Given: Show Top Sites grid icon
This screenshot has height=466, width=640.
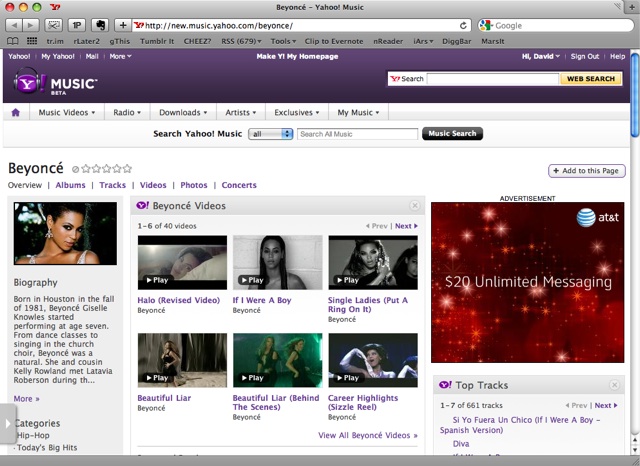Looking at the screenshot, I should (31, 41).
